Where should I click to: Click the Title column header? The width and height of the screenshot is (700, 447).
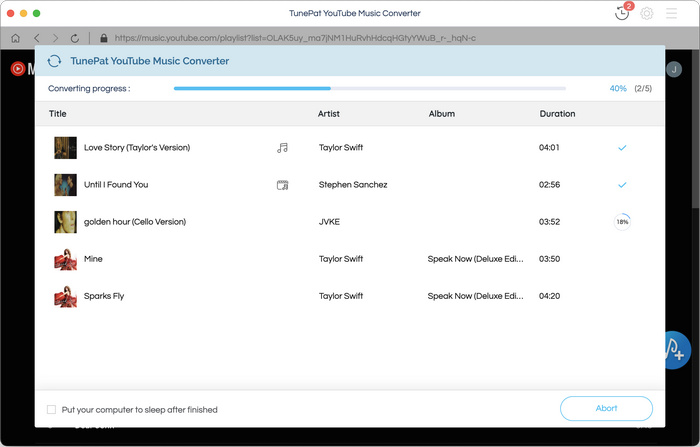58,114
